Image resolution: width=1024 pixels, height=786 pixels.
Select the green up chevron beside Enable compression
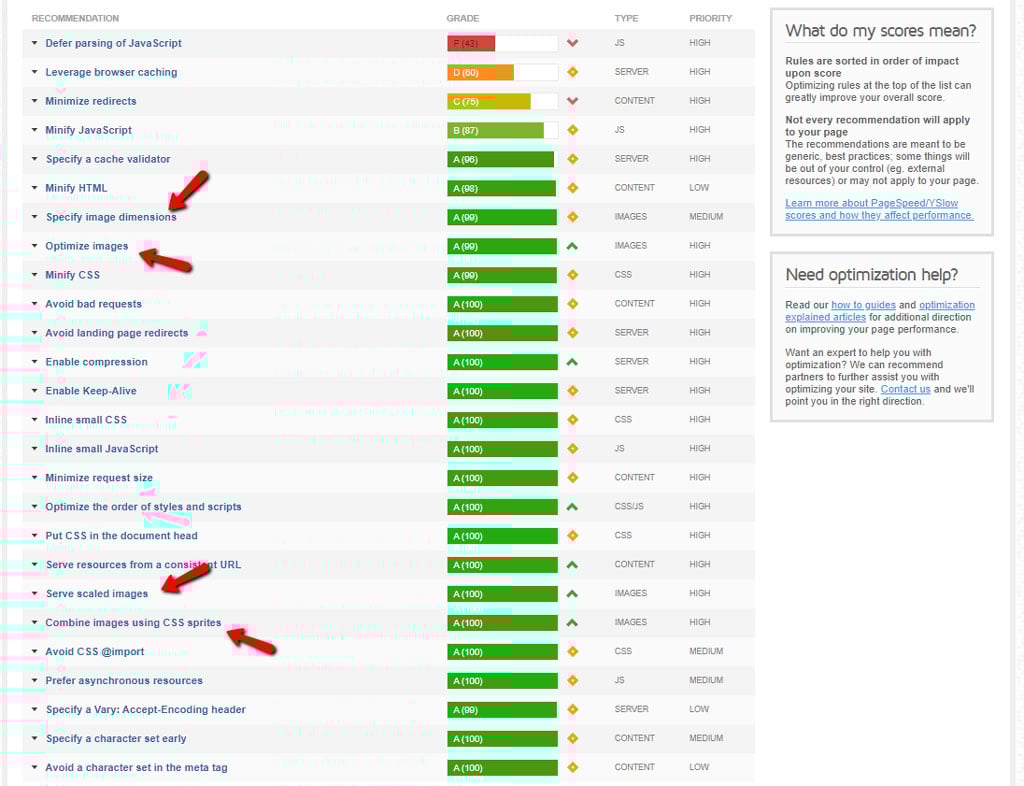(572, 361)
